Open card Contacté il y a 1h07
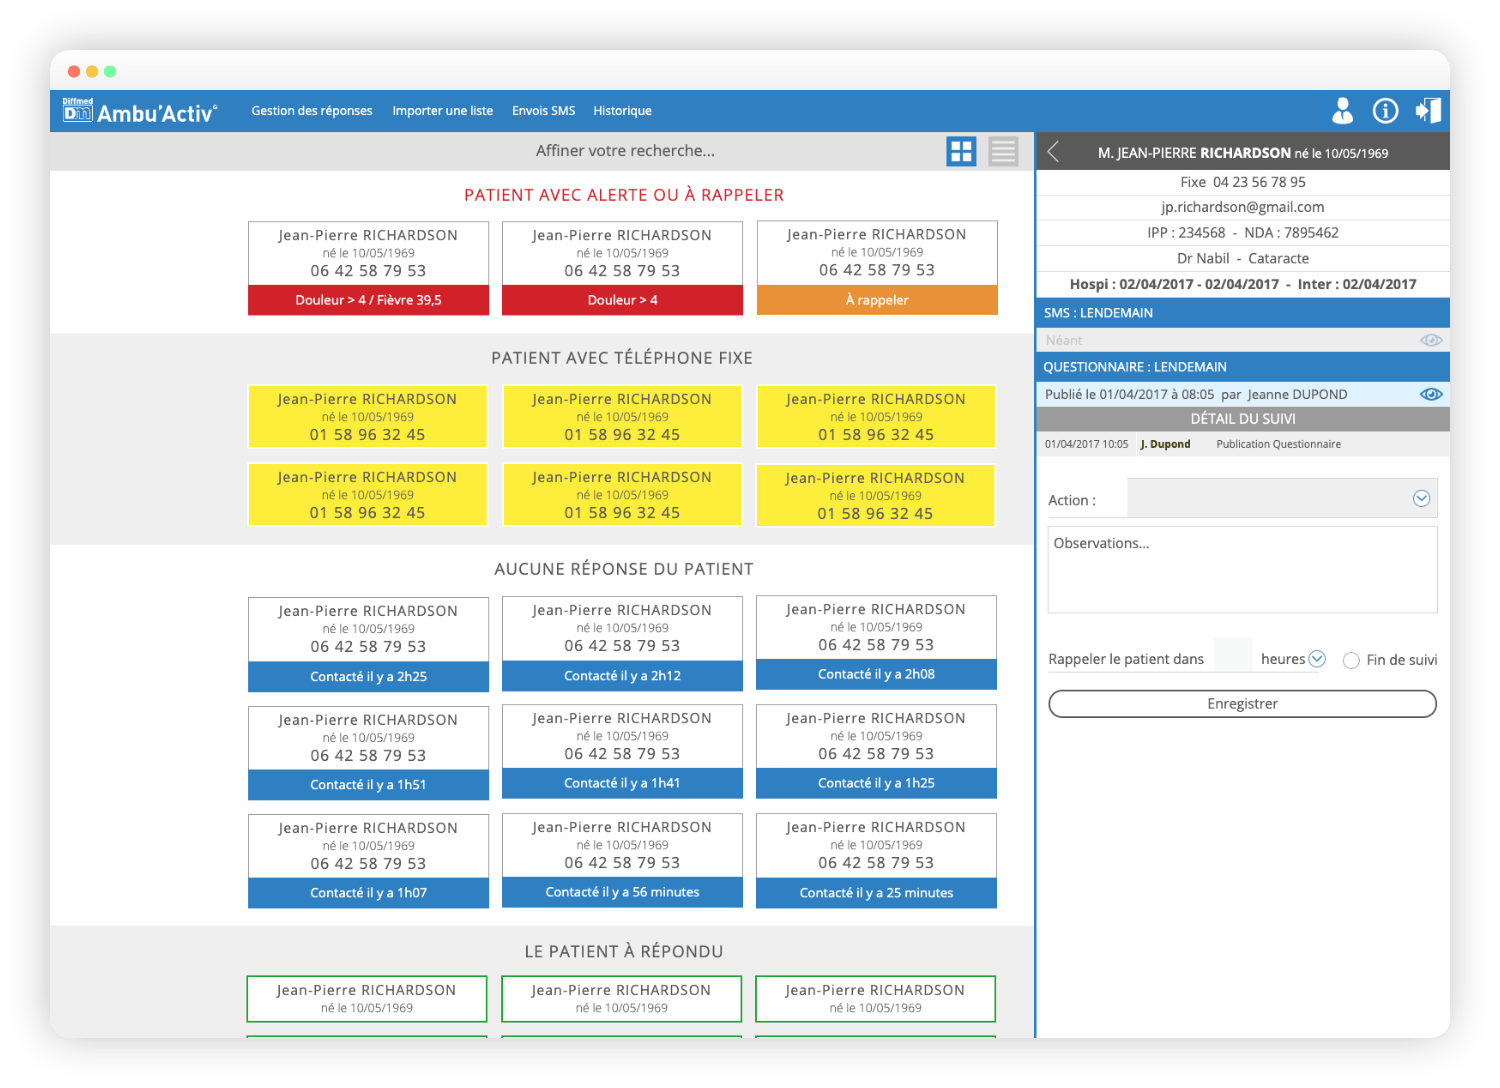Screen dimensions: 1500x1088 (x=368, y=861)
